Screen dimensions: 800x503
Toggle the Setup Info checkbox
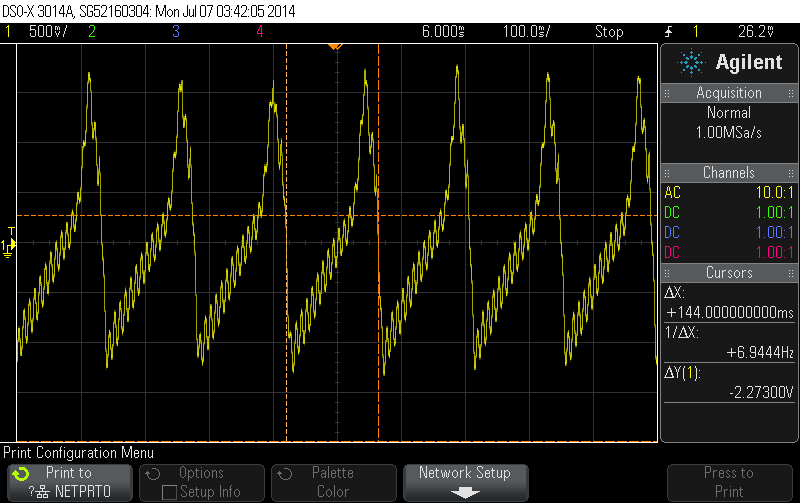point(169,492)
